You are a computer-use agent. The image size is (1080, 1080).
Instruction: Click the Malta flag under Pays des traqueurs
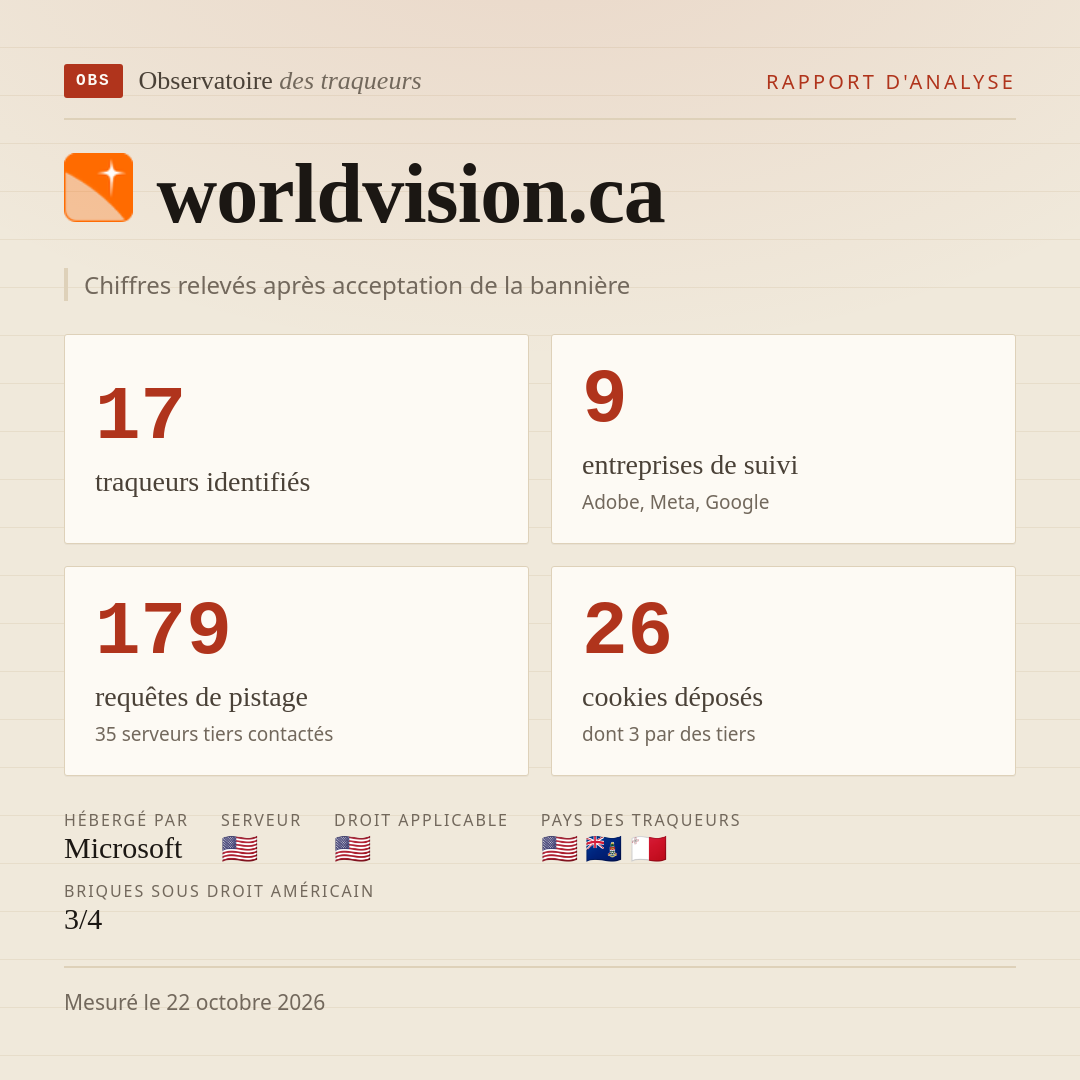pos(648,849)
